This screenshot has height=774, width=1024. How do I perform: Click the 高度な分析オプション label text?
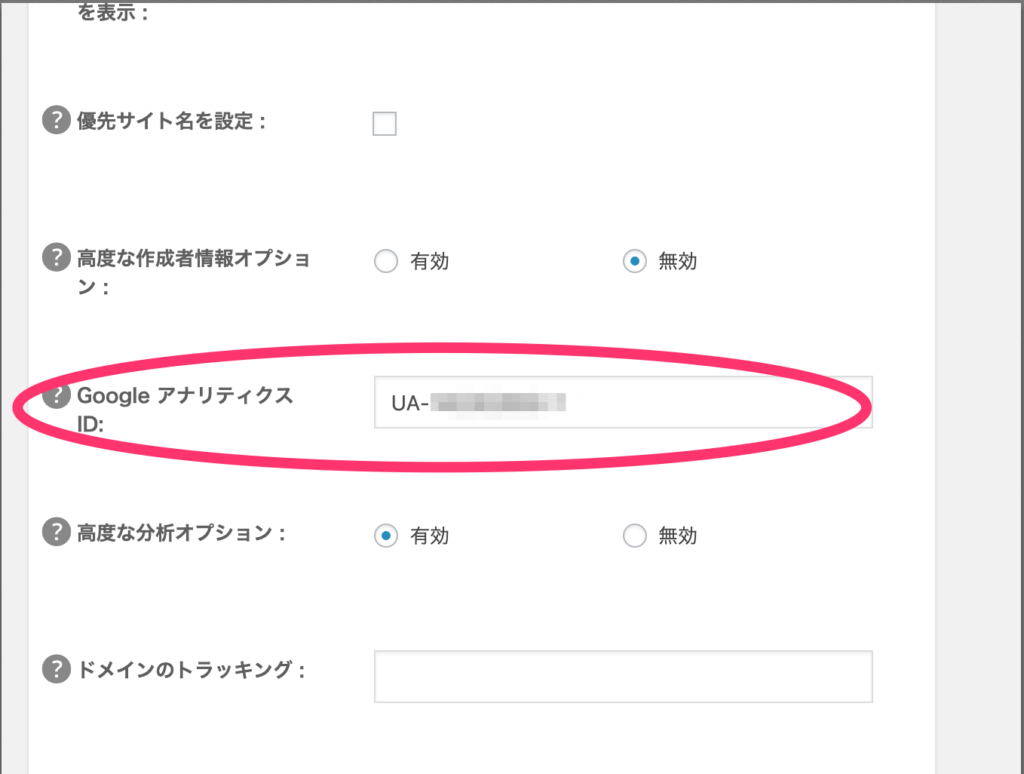181,533
